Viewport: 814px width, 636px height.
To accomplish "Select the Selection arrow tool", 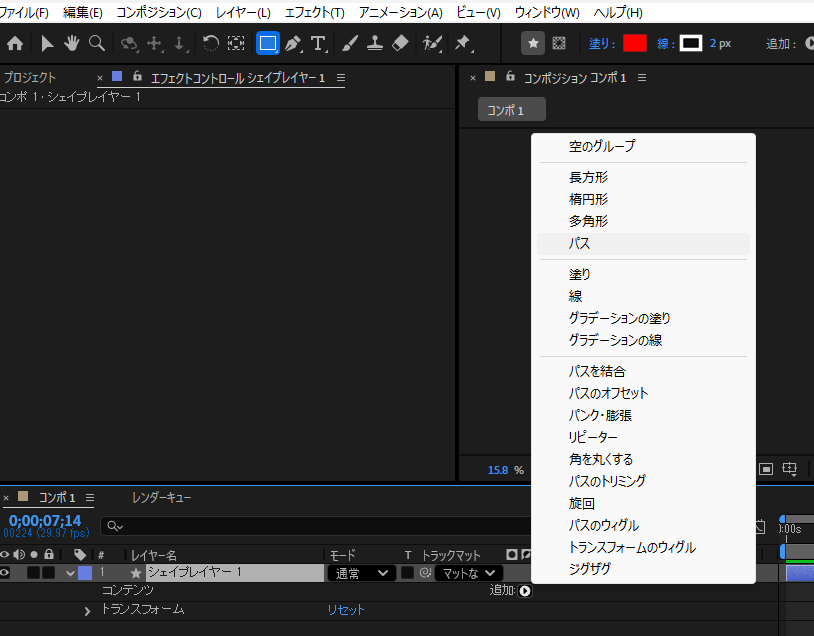I will pyautogui.click(x=47, y=44).
